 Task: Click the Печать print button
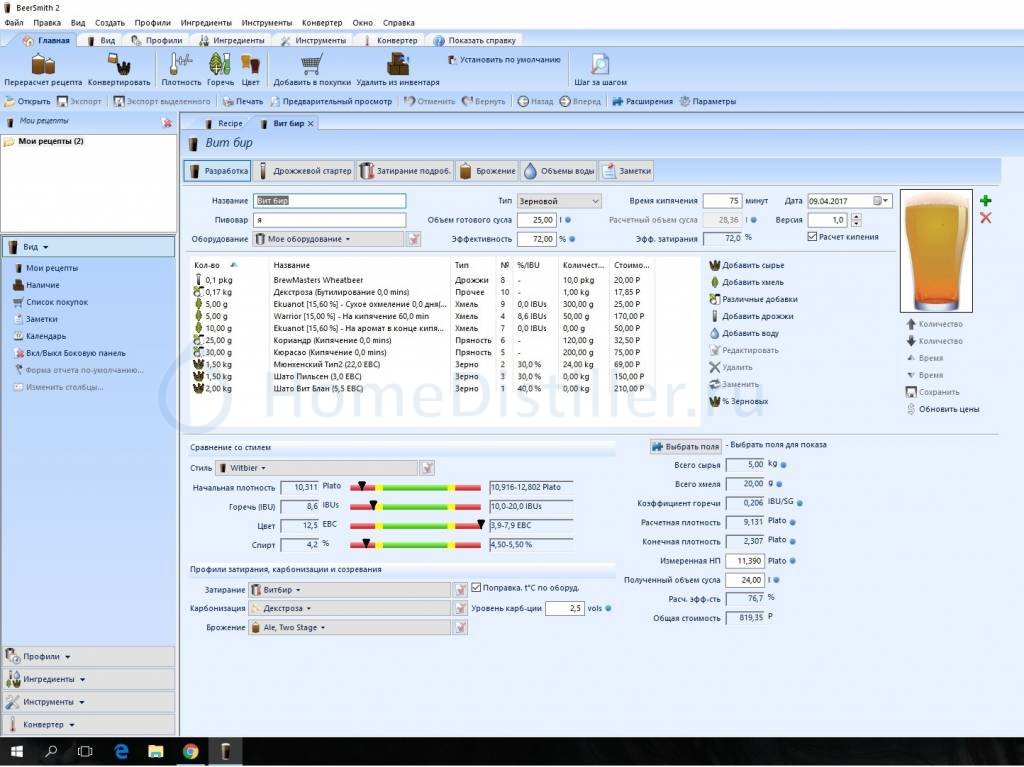[242, 101]
